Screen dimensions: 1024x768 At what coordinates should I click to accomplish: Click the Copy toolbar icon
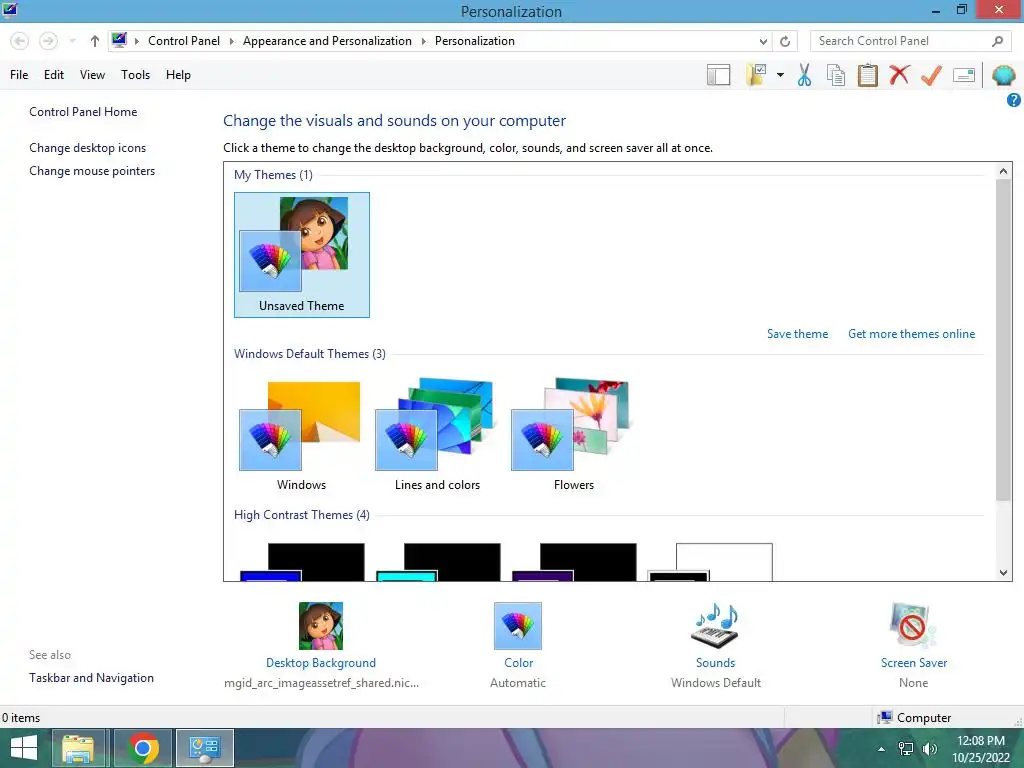pyautogui.click(x=836, y=75)
